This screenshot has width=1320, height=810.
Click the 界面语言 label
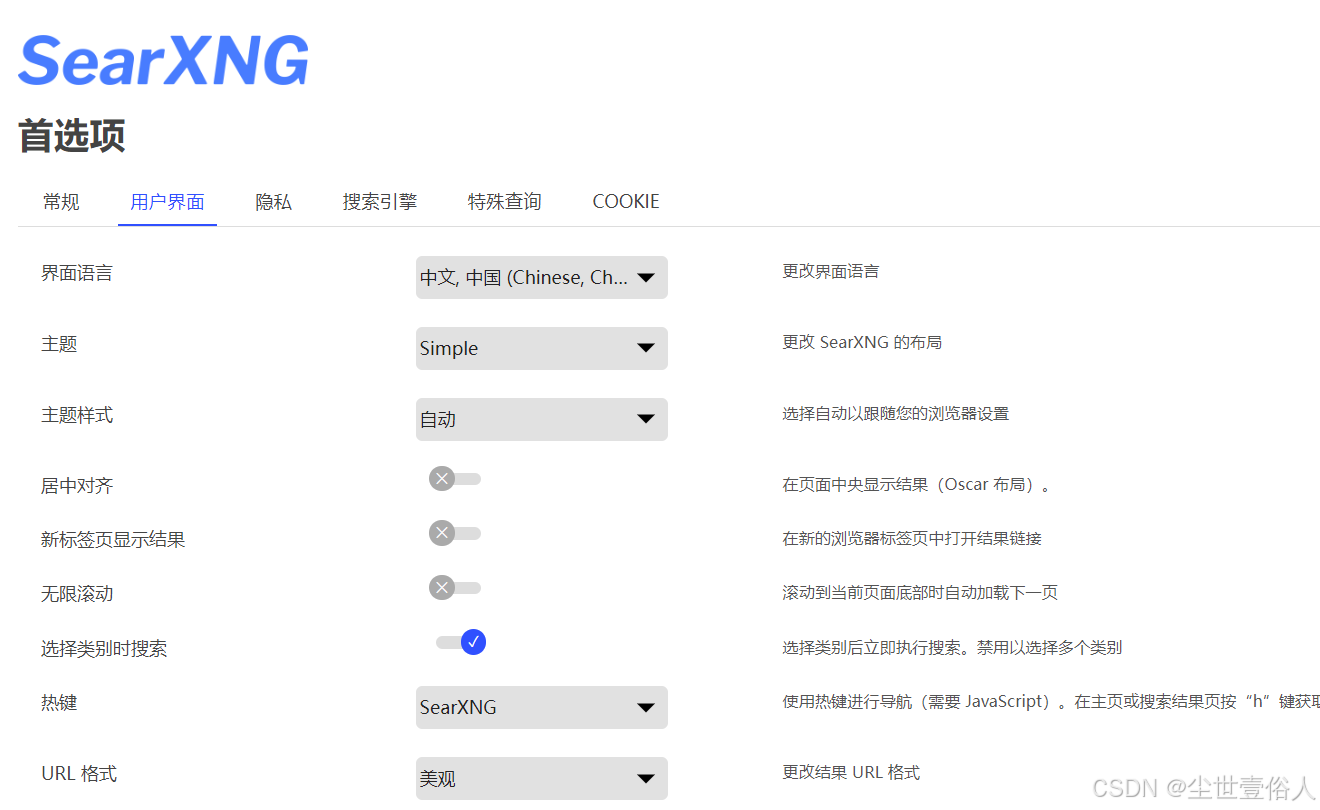tap(77, 273)
